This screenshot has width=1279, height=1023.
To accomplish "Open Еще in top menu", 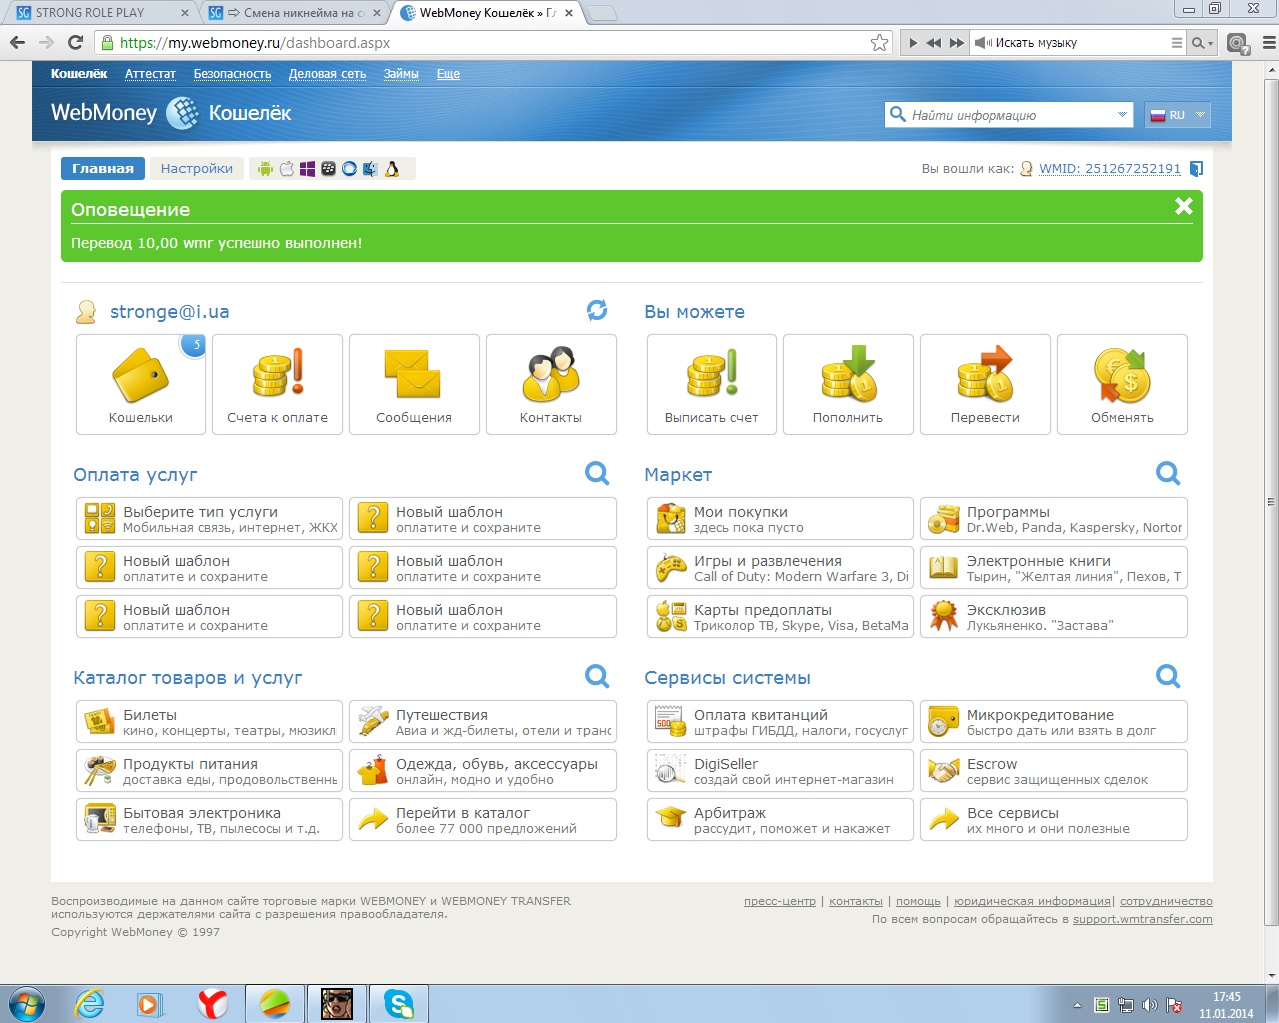I will point(448,74).
